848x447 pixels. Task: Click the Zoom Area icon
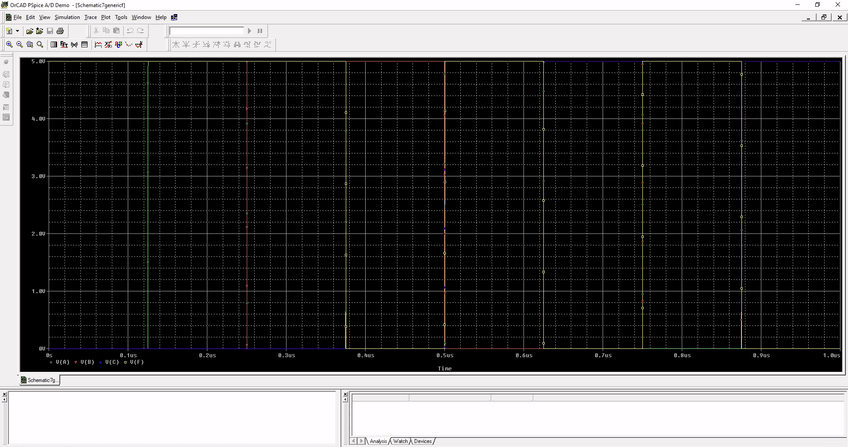click(29, 45)
